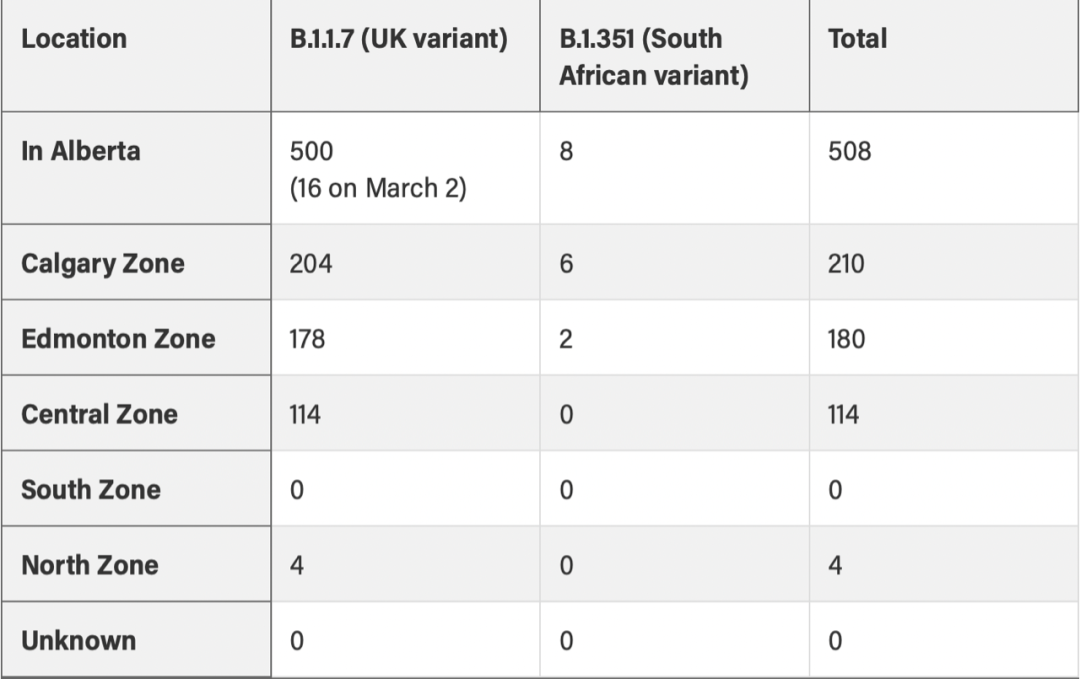Select the In Alberta total 508
The image size is (1080, 679).
click(849, 151)
